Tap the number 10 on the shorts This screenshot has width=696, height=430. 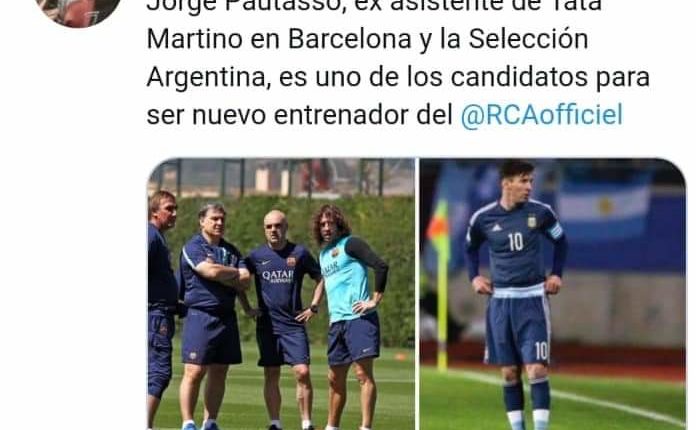coord(541,351)
